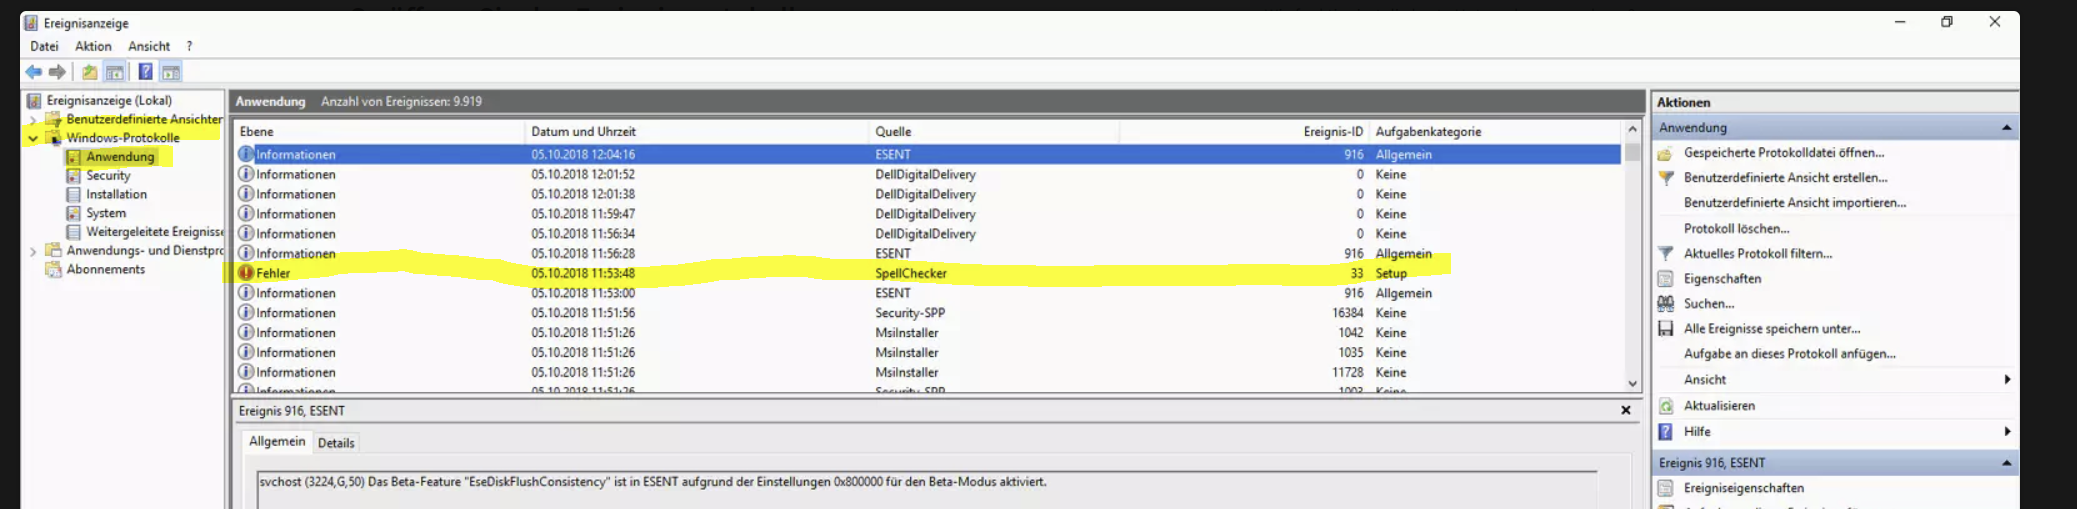
Task: Select DellDigitalDelivery event at 12:01:52
Action: pos(928,174)
